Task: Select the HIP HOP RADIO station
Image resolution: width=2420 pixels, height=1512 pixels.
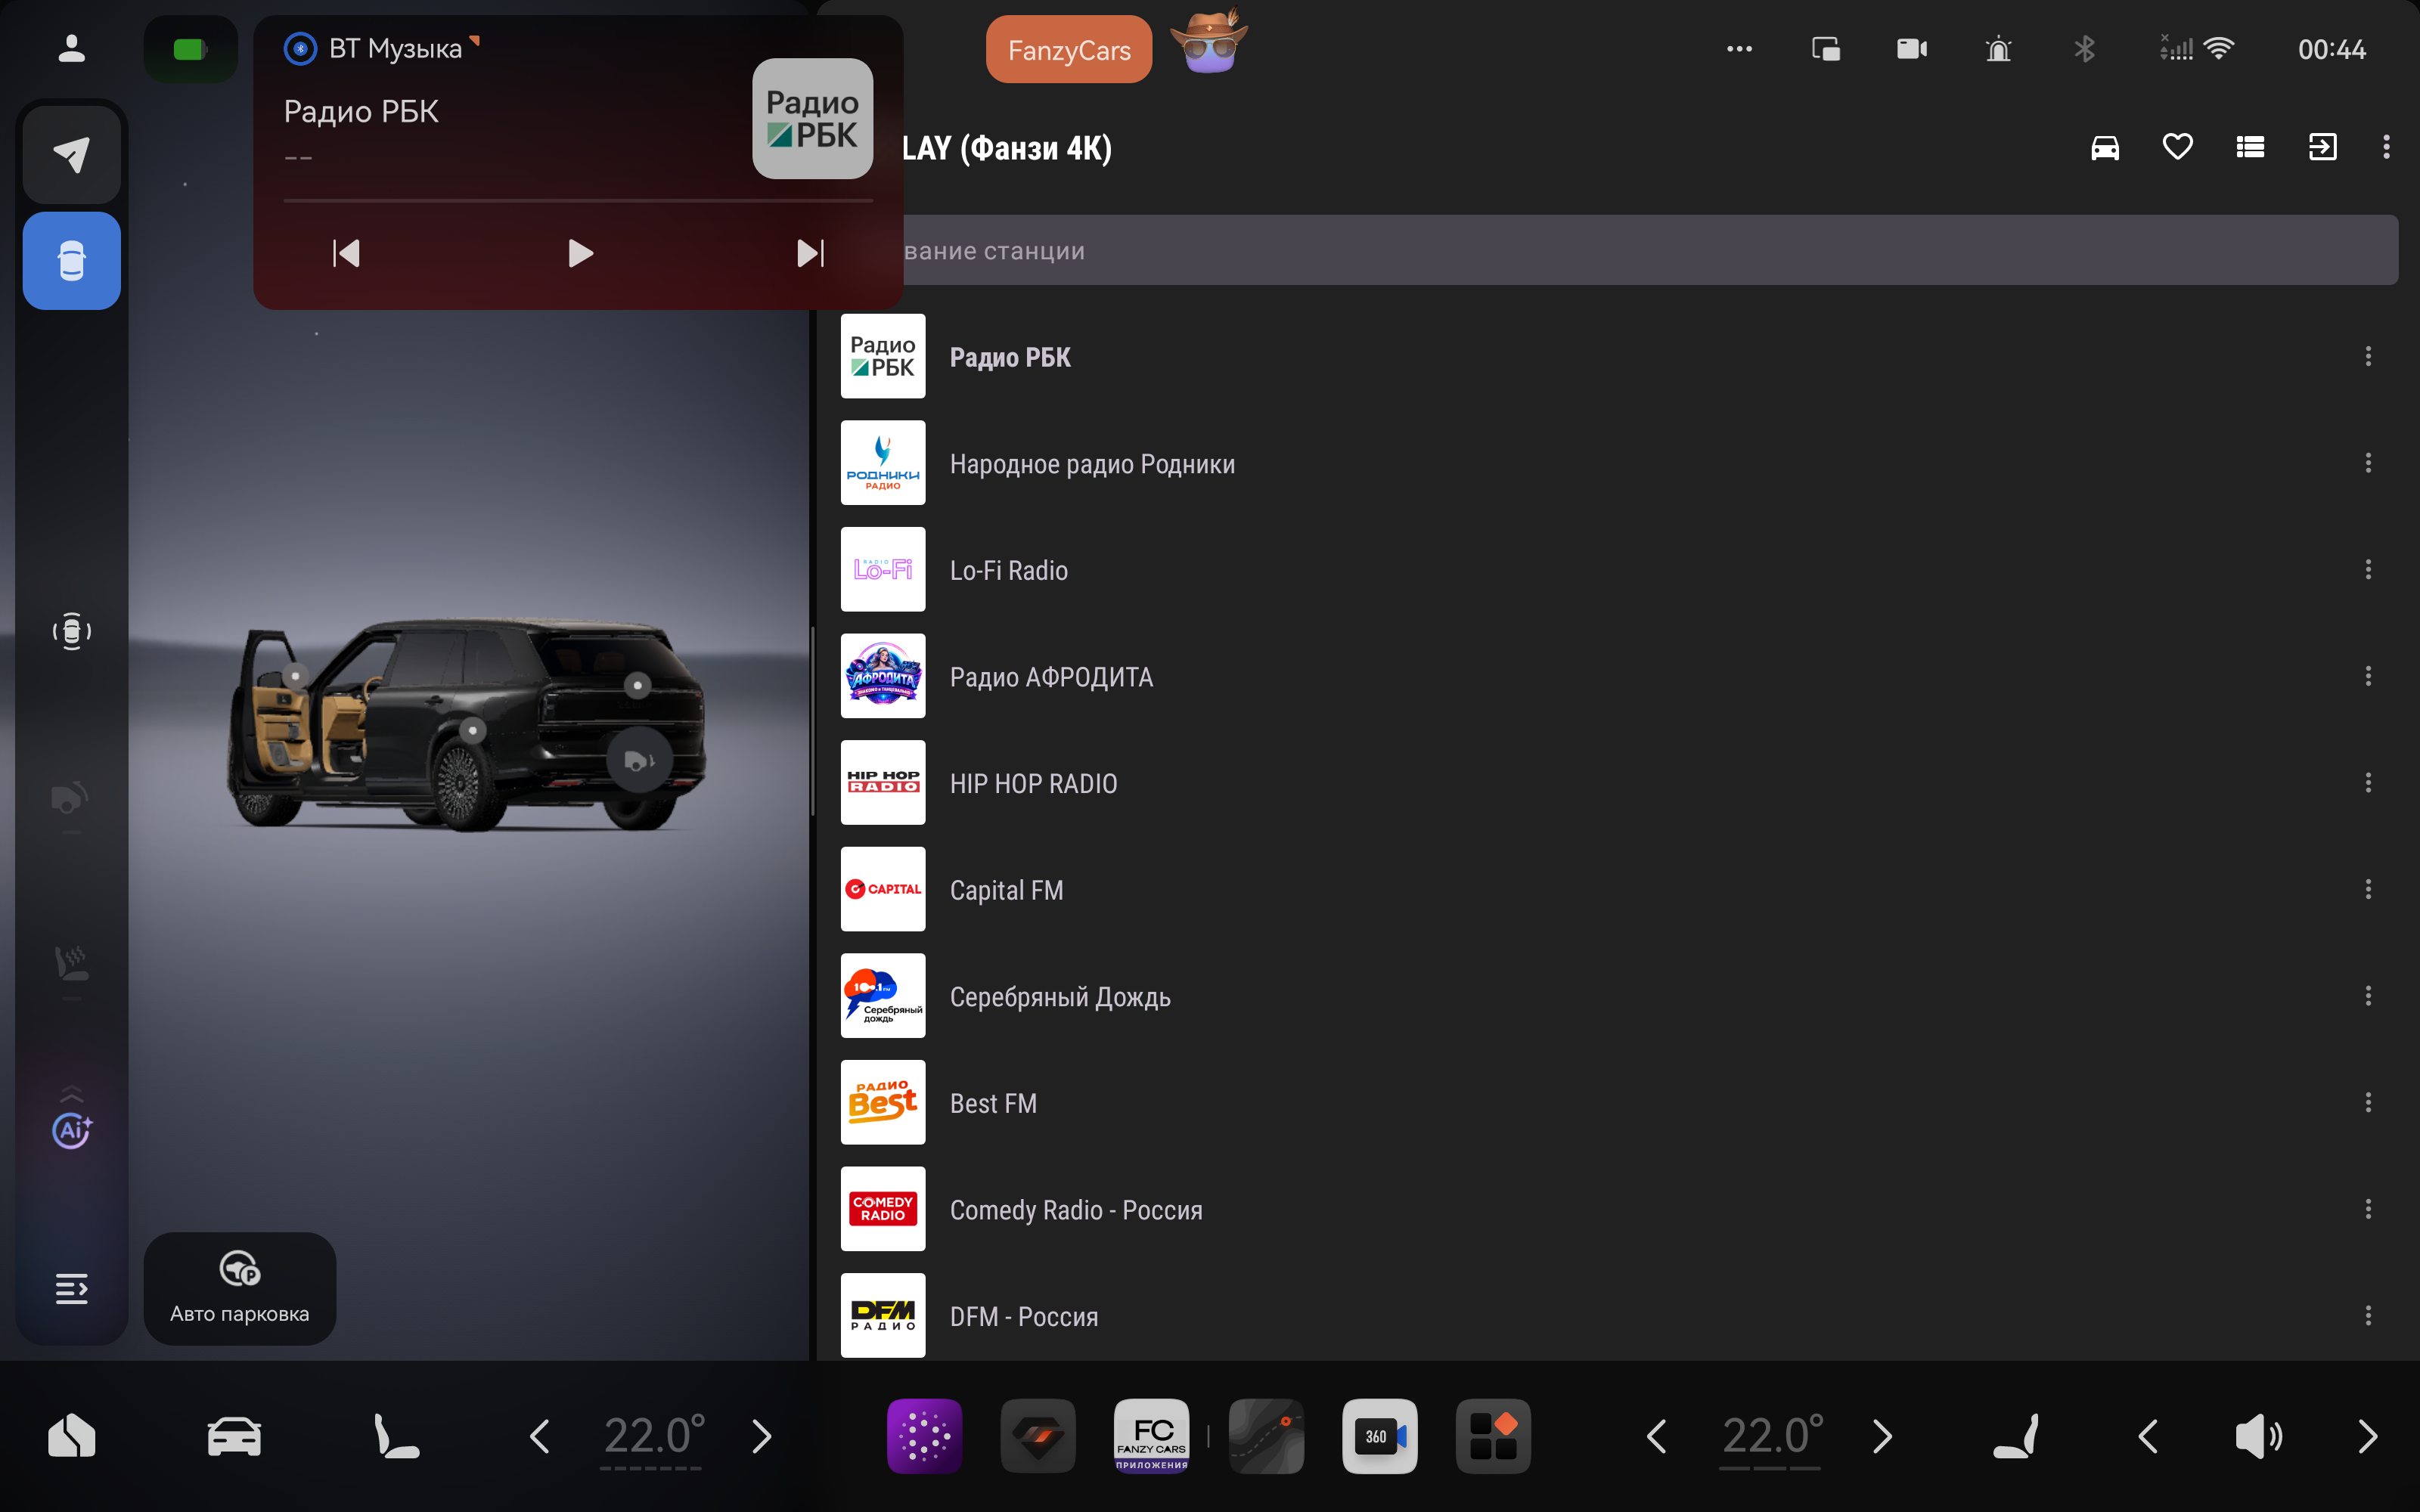Action: (1618, 783)
